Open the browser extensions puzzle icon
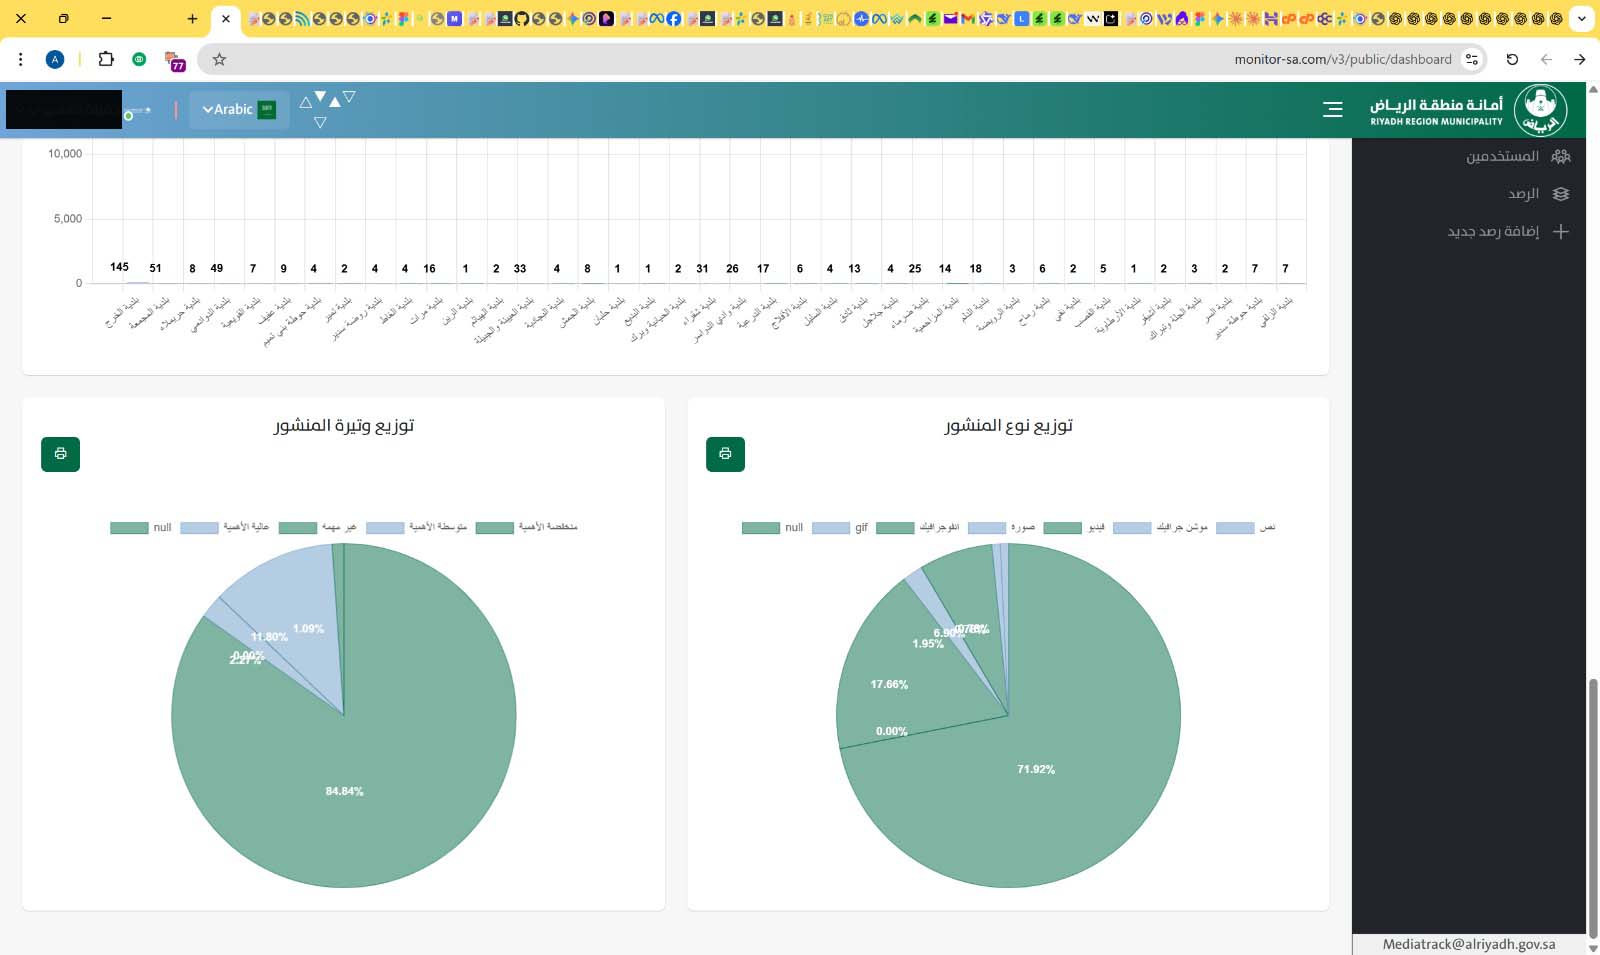This screenshot has width=1600, height=955. (x=106, y=59)
